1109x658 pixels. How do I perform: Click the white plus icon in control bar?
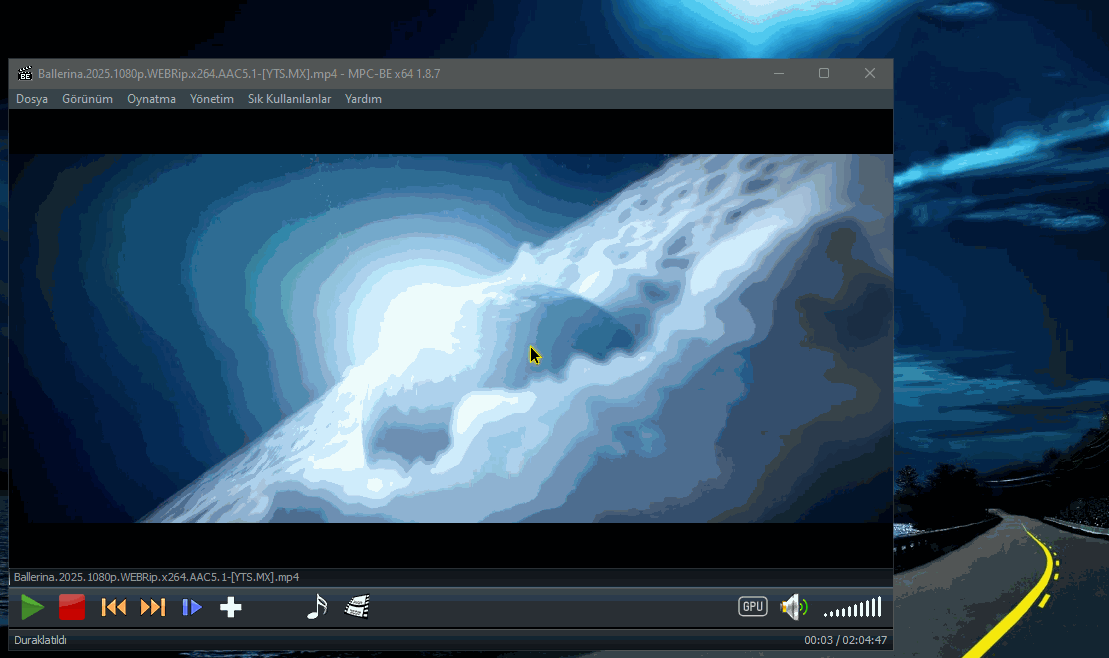click(x=231, y=607)
